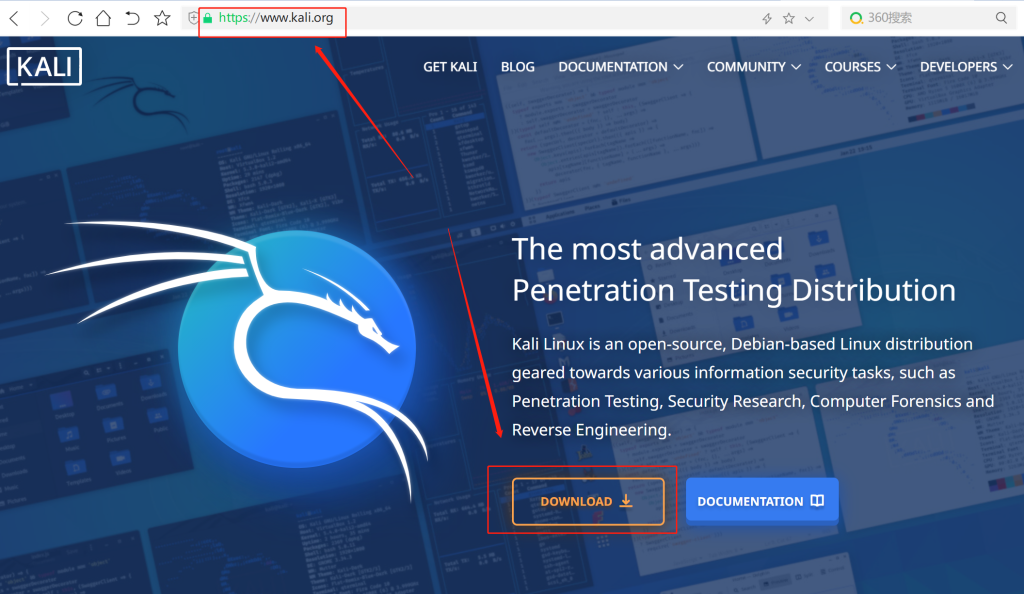Open the BLOG menu item
The image size is (1024, 594).
[518, 67]
